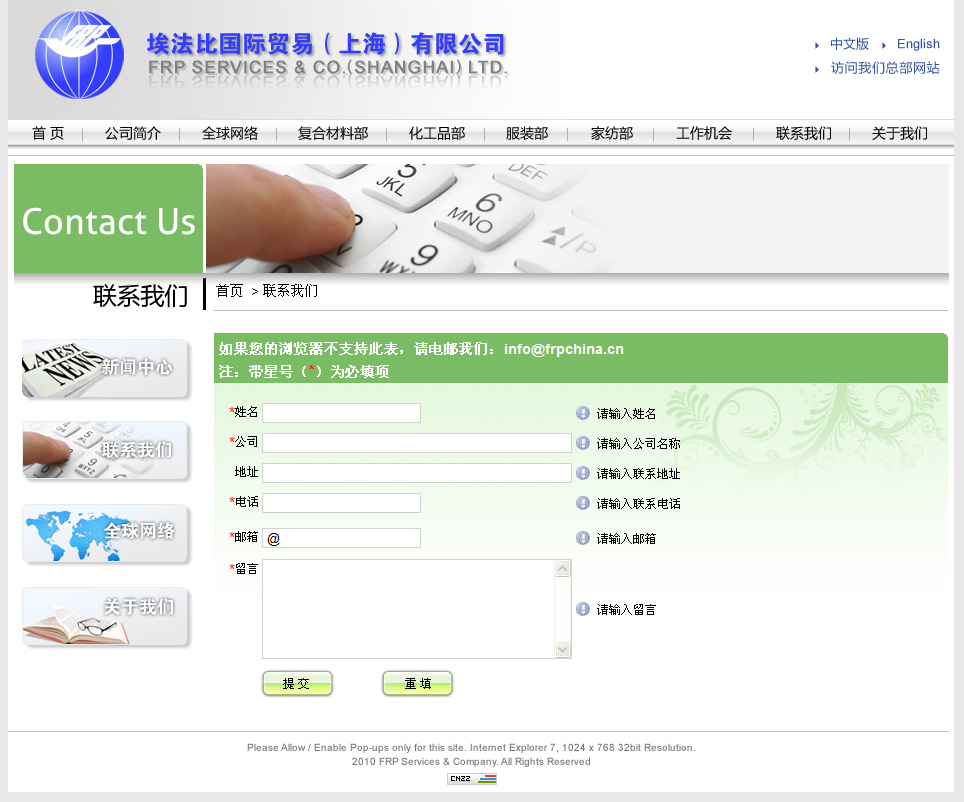
Task: Click info icon beside 请输入联系地址
Action: [x=583, y=474]
